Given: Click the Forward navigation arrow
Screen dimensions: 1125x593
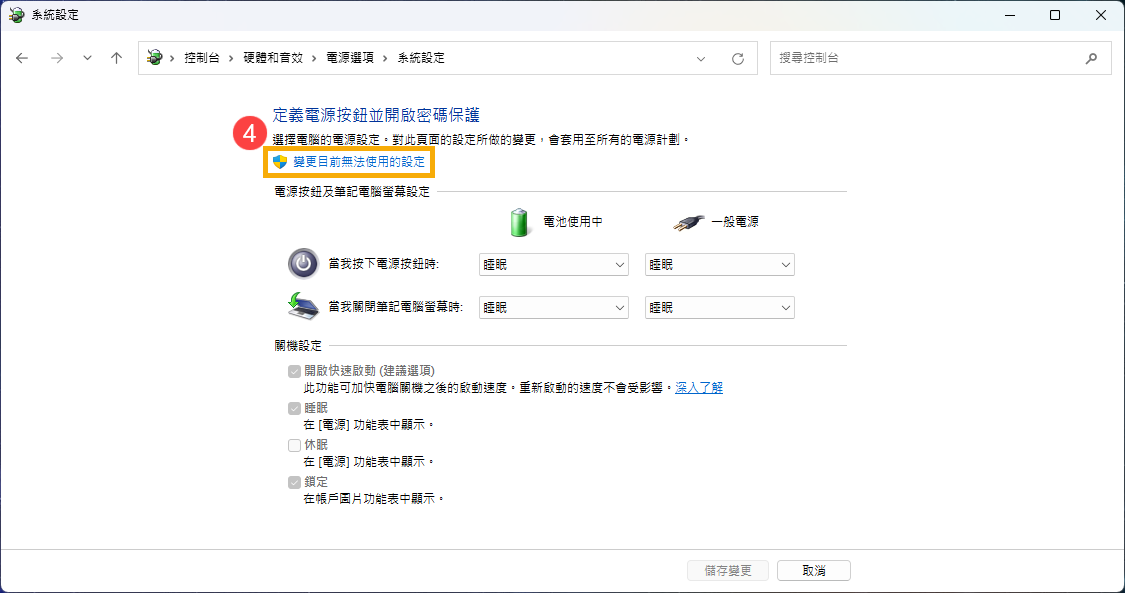Looking at the screenshot, I should (57, 58).
